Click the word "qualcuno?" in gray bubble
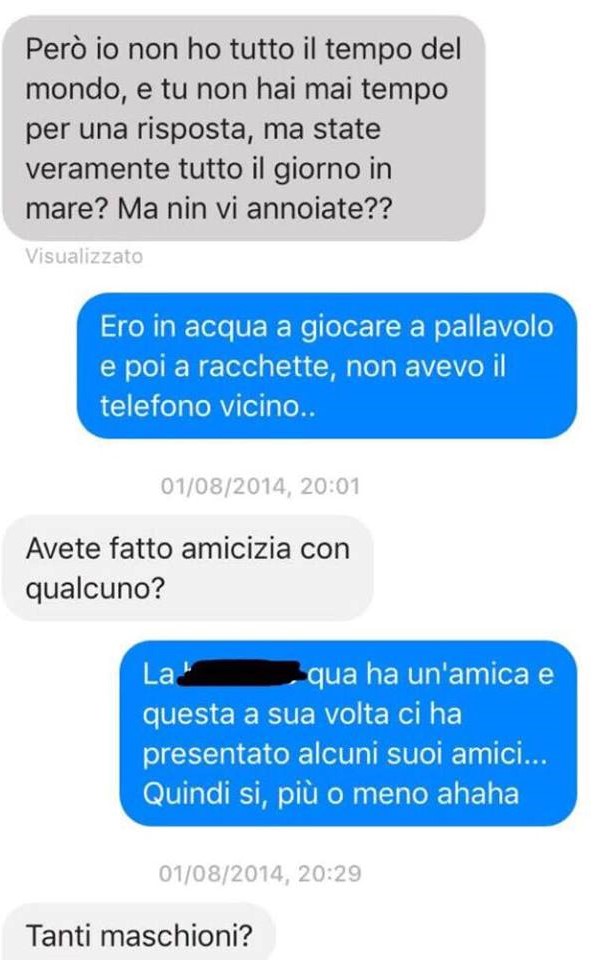Viewport: 615px width, 960px height. 96,589
